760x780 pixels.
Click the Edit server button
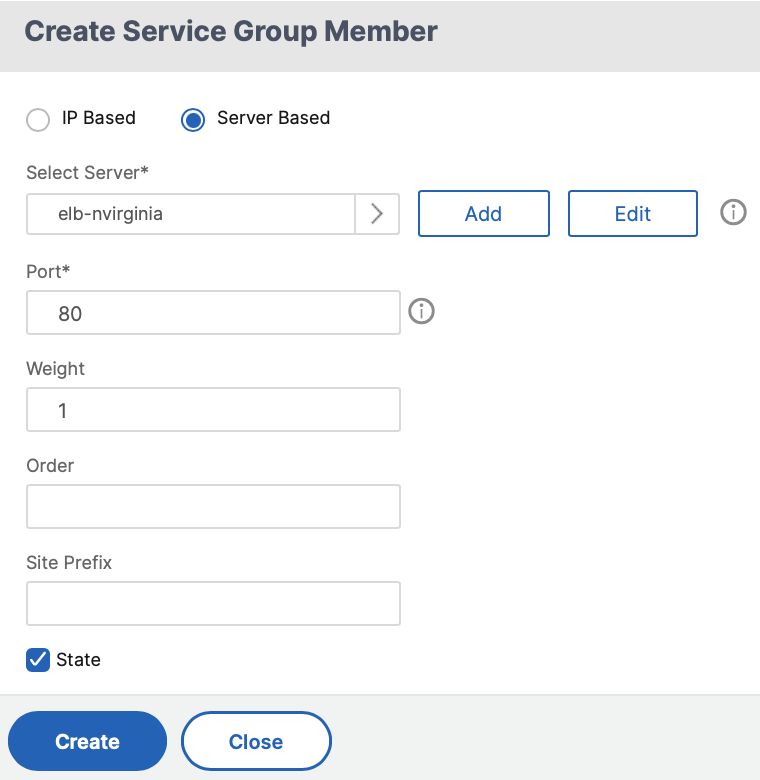coord(633,213)
